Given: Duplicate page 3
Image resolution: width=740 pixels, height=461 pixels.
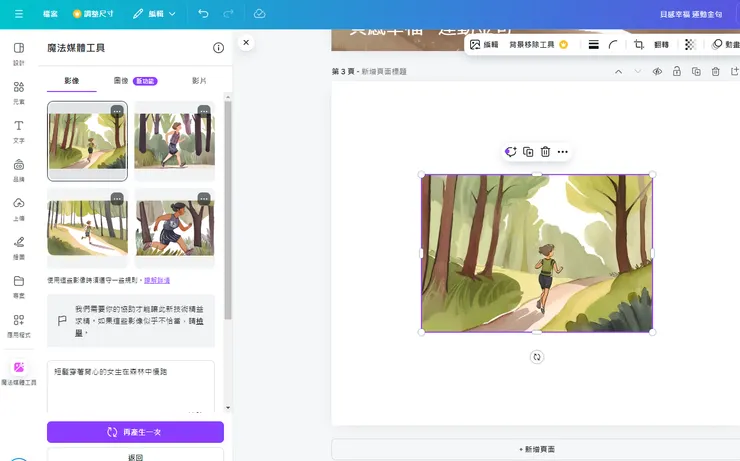Looking at the screenshot, I should pyautogui.click(x=696, y=72).
